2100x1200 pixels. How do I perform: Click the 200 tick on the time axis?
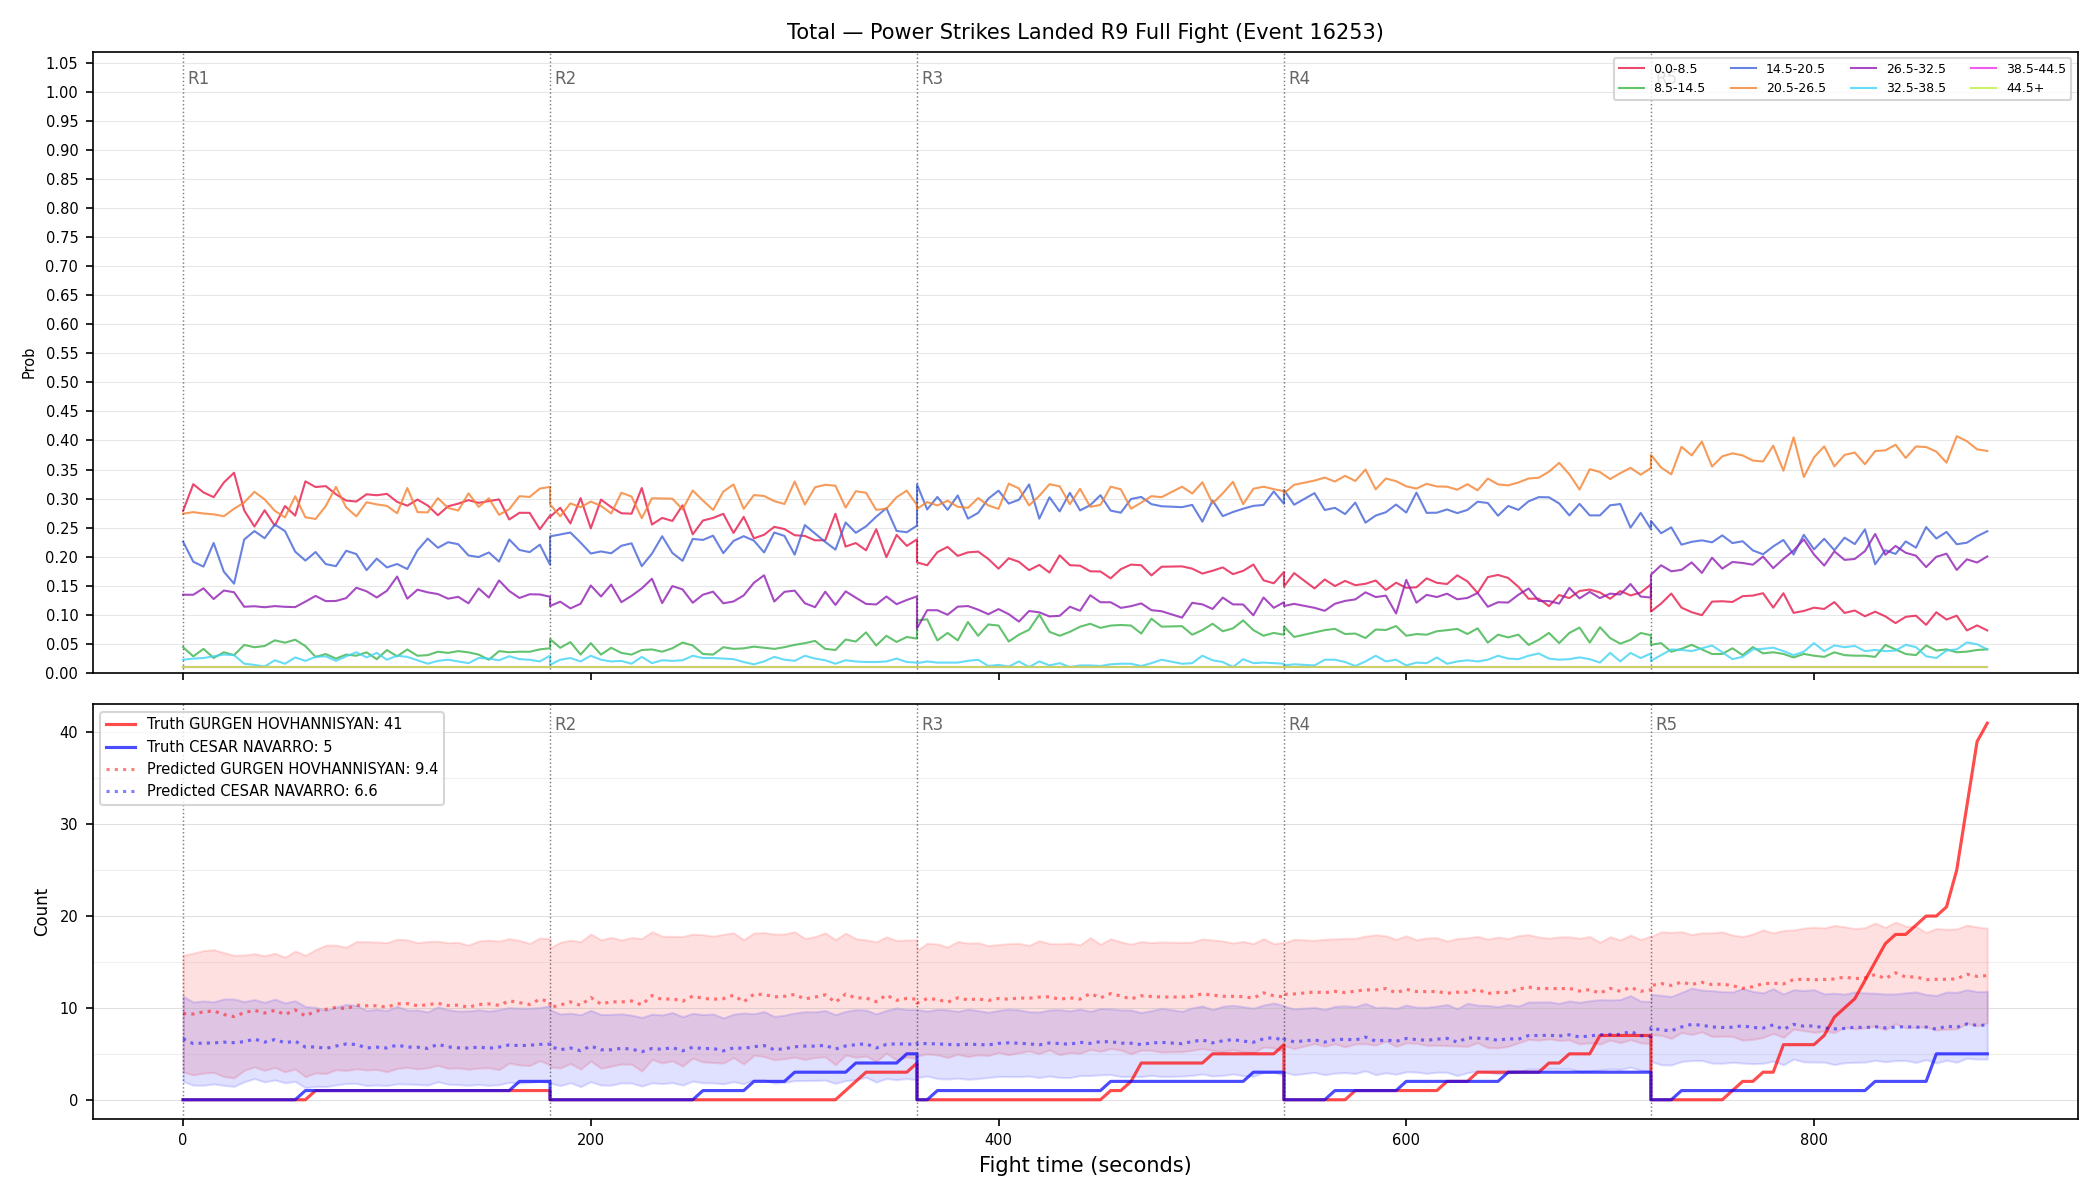(x=590, y=1139)
